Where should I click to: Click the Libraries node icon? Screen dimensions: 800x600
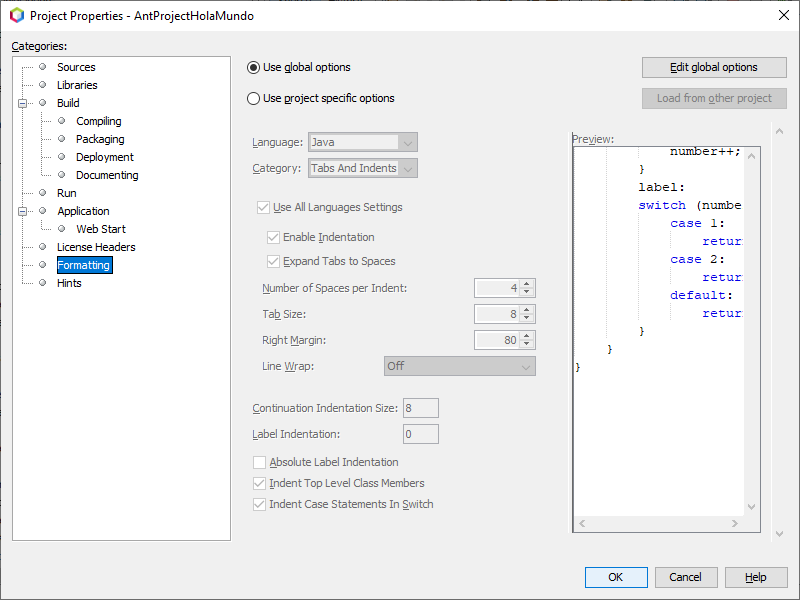[x=42, y=85]
